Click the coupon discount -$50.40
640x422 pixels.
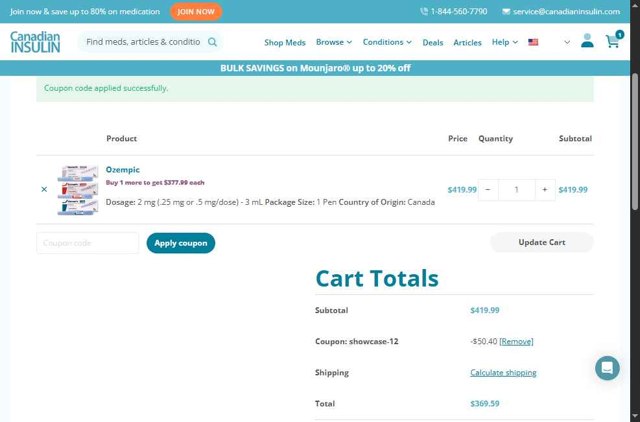(x=483, y=342)
